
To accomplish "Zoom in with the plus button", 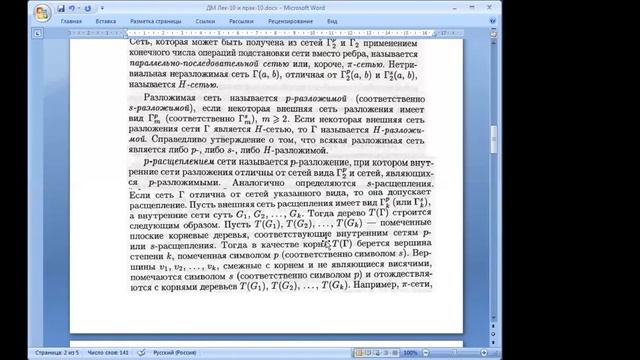I will click(x=484, y=353).
